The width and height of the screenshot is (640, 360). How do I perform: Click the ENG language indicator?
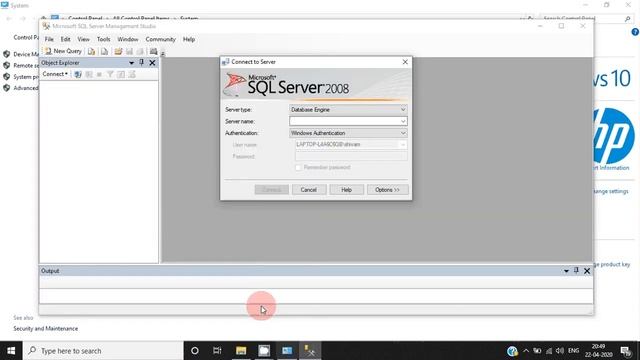tap(573, 351)
